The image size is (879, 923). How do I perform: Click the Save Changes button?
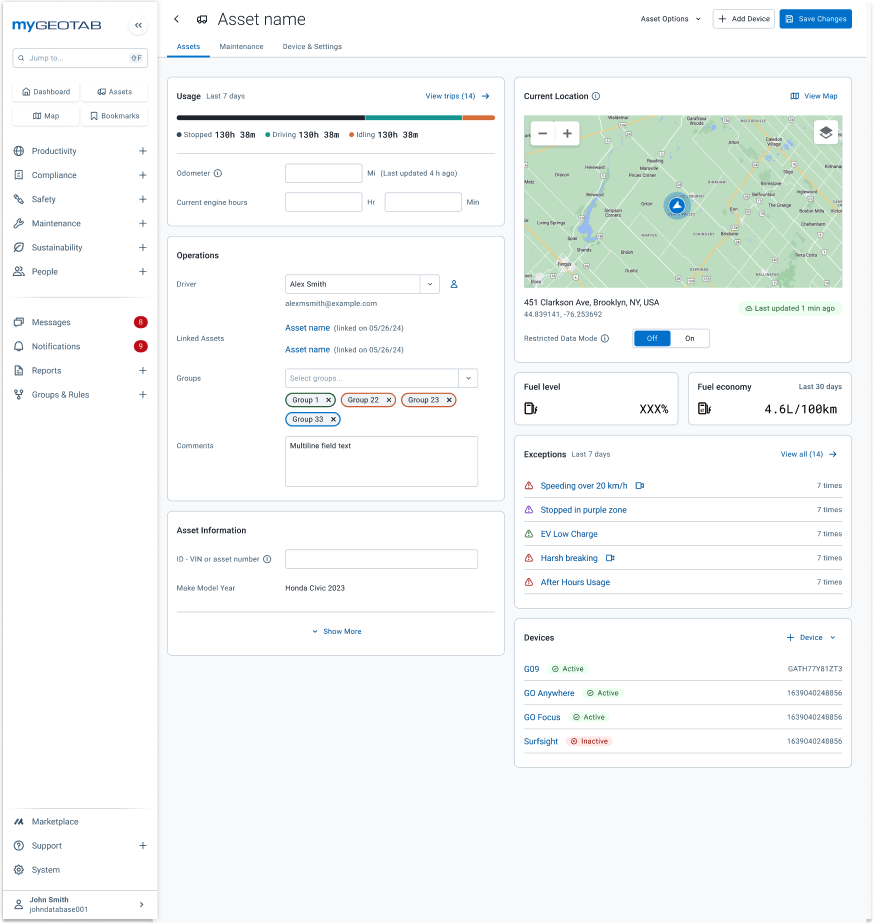pyautogui.click(x=817, y=18)
